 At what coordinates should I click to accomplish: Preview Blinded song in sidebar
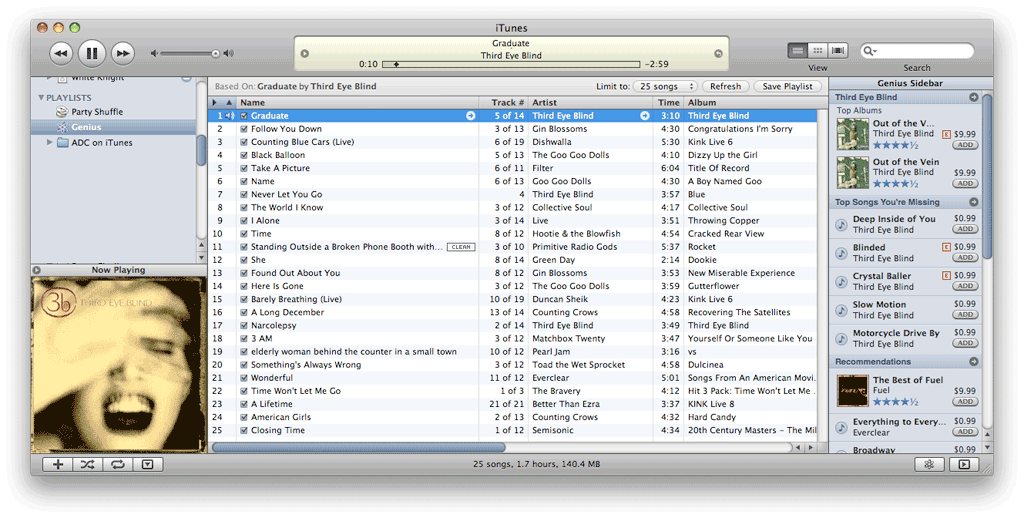(842, 253)
